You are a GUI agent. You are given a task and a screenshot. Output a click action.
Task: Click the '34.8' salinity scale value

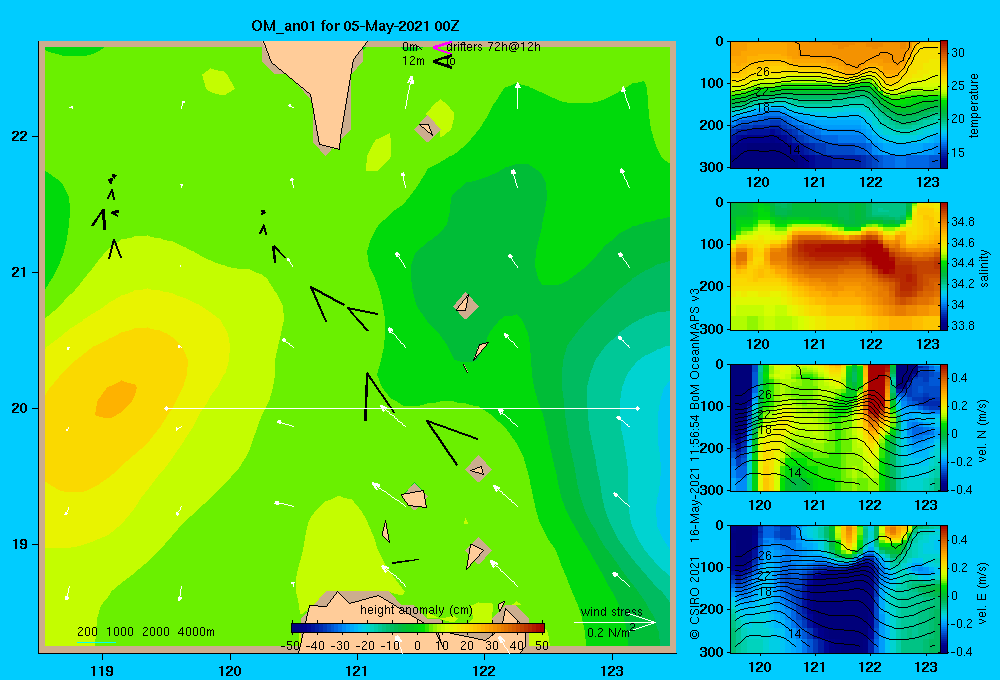click(x=962, y=221)
